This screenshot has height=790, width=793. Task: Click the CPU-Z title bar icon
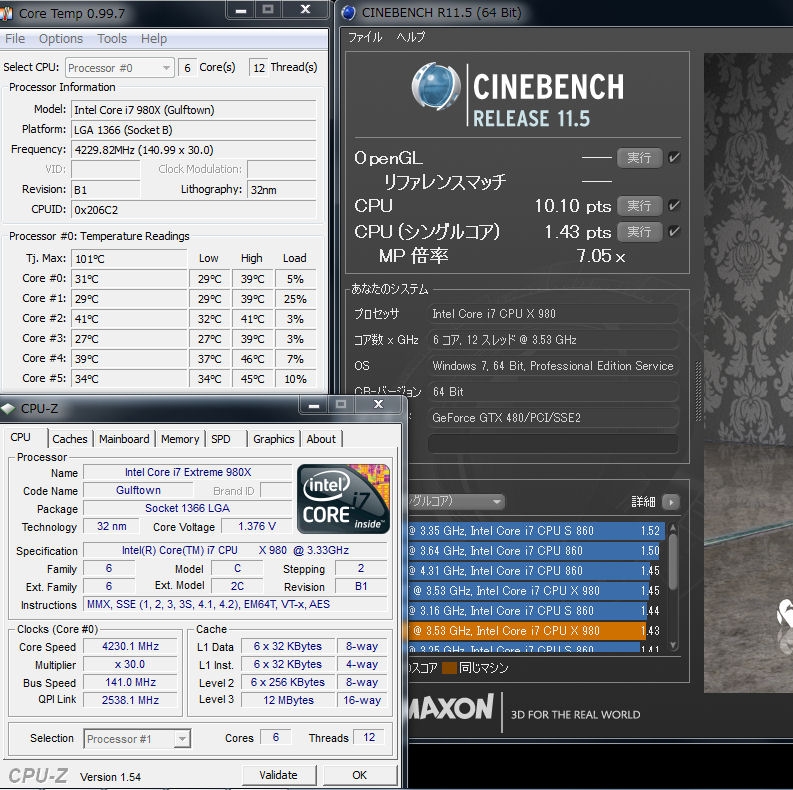[8, 408]
